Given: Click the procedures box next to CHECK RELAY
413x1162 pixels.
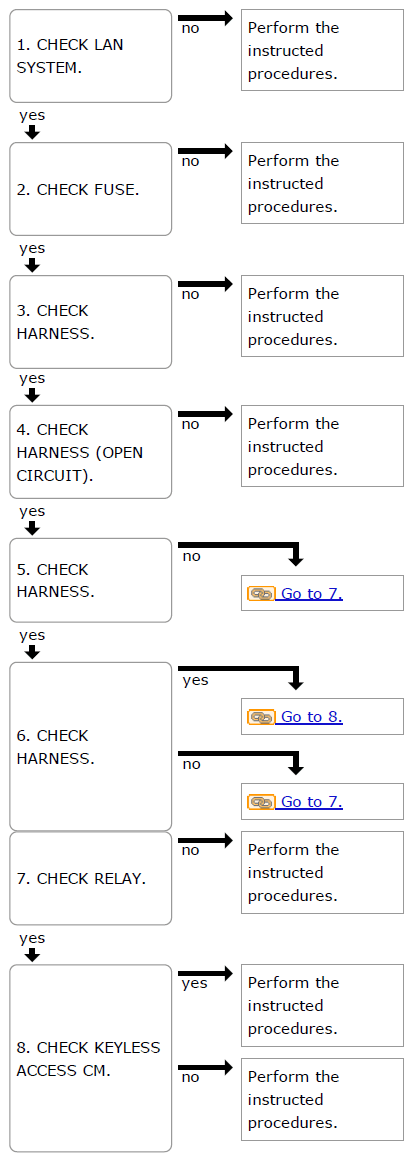Looking at the screenshot, I should [322, 872].
